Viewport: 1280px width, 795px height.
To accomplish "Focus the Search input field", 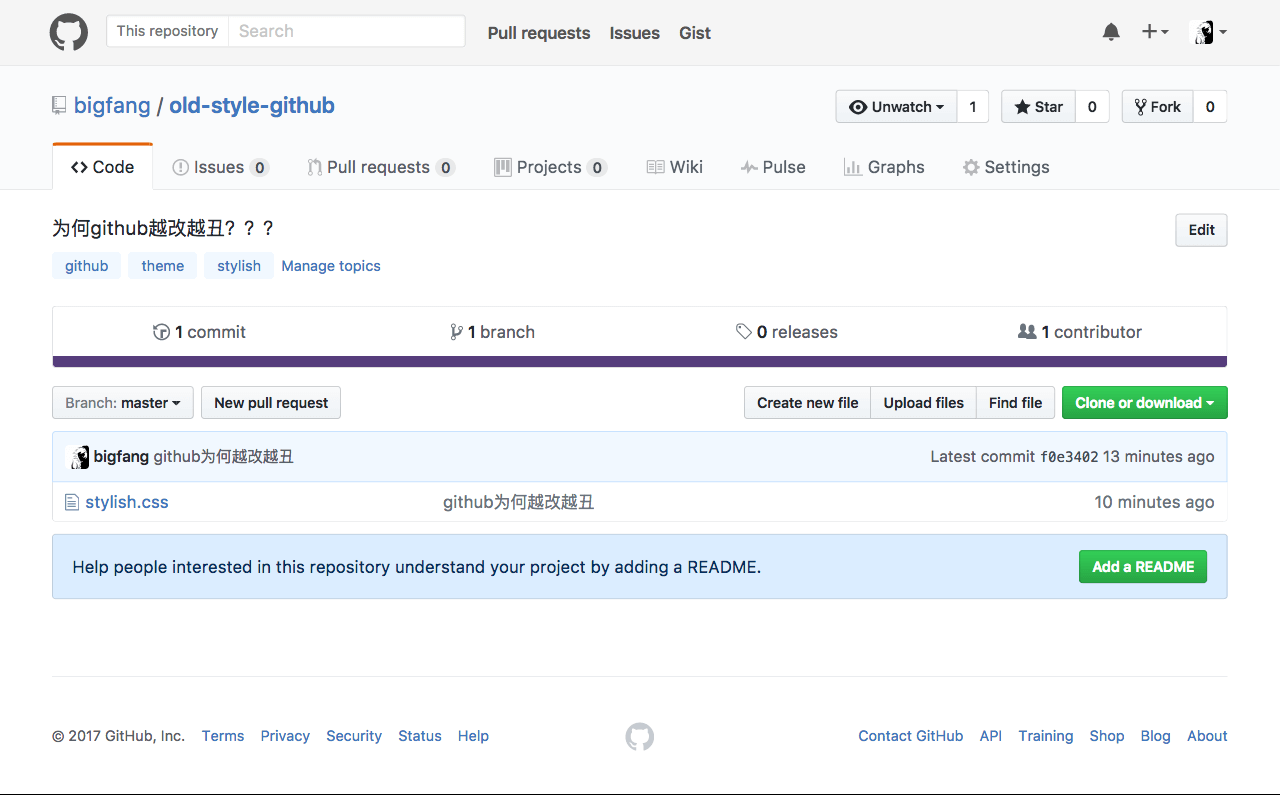I will point(347,31).
